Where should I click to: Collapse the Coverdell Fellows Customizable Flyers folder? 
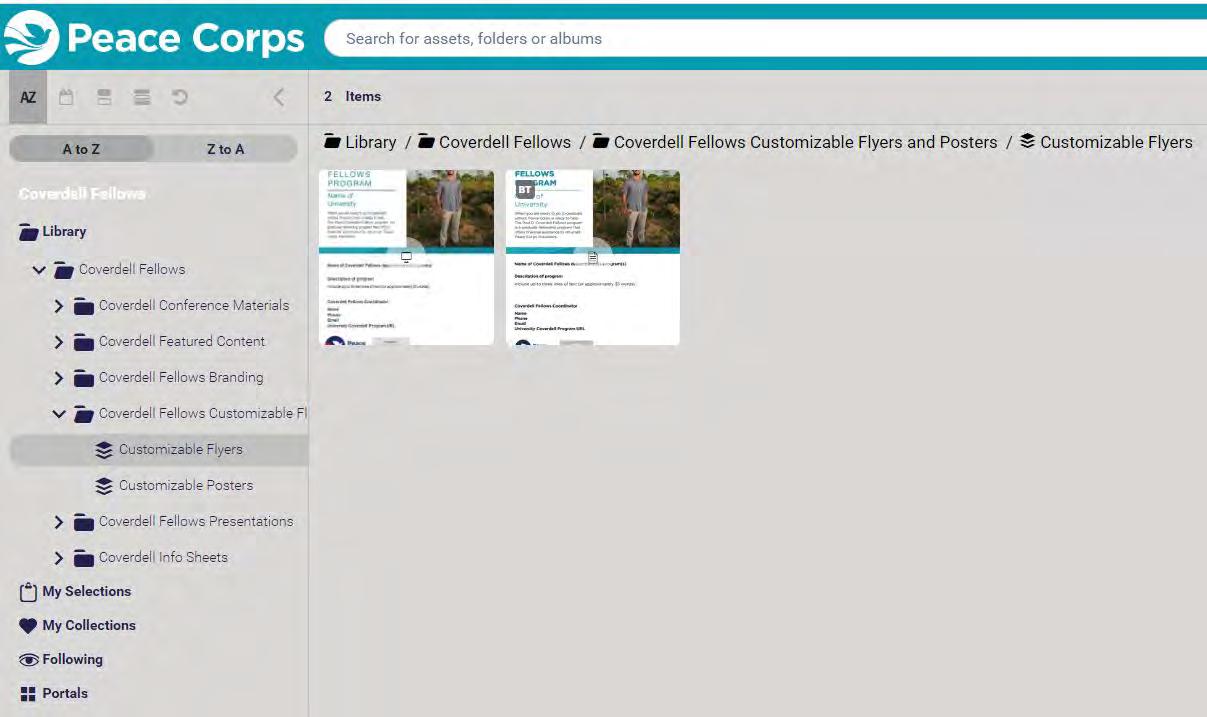[x=59, y=414]
